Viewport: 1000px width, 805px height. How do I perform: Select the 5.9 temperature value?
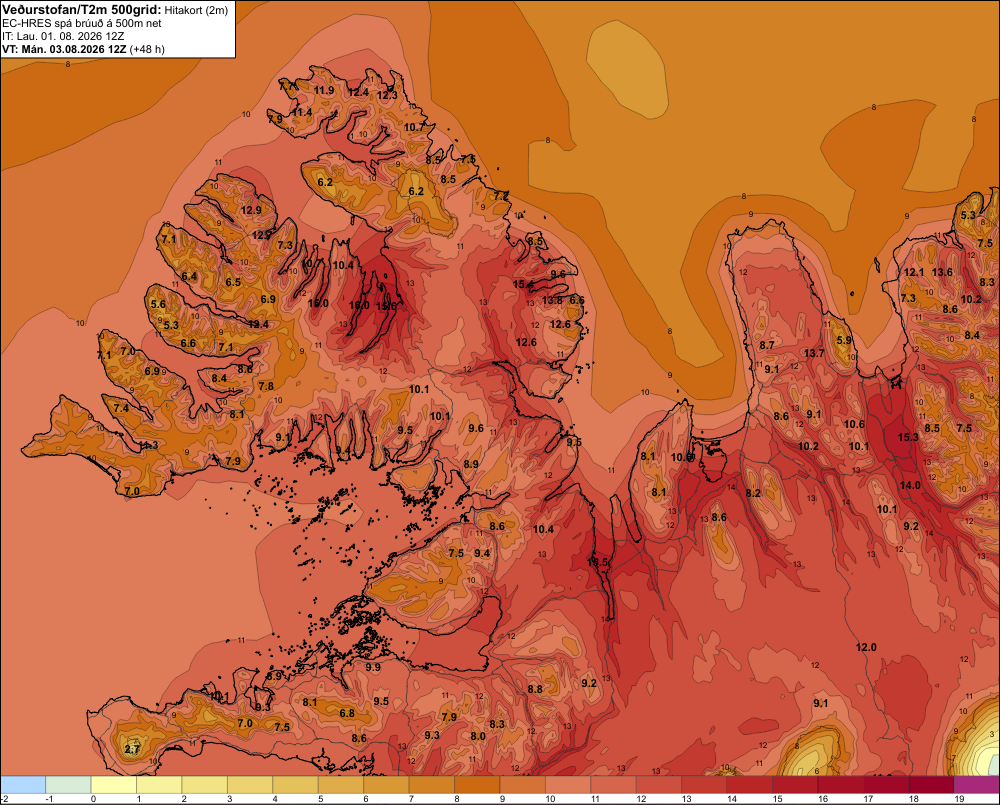pos(844,340)
